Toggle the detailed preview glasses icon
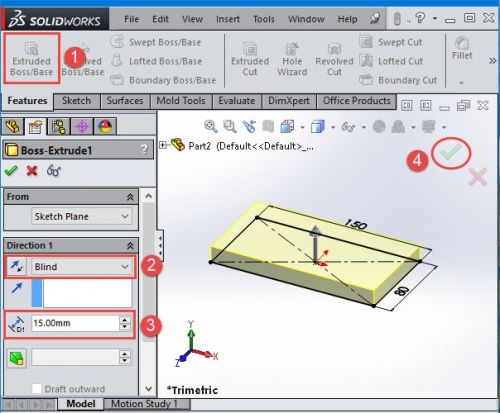Screen dimensions: 500x413 click(x=54, y=171)
